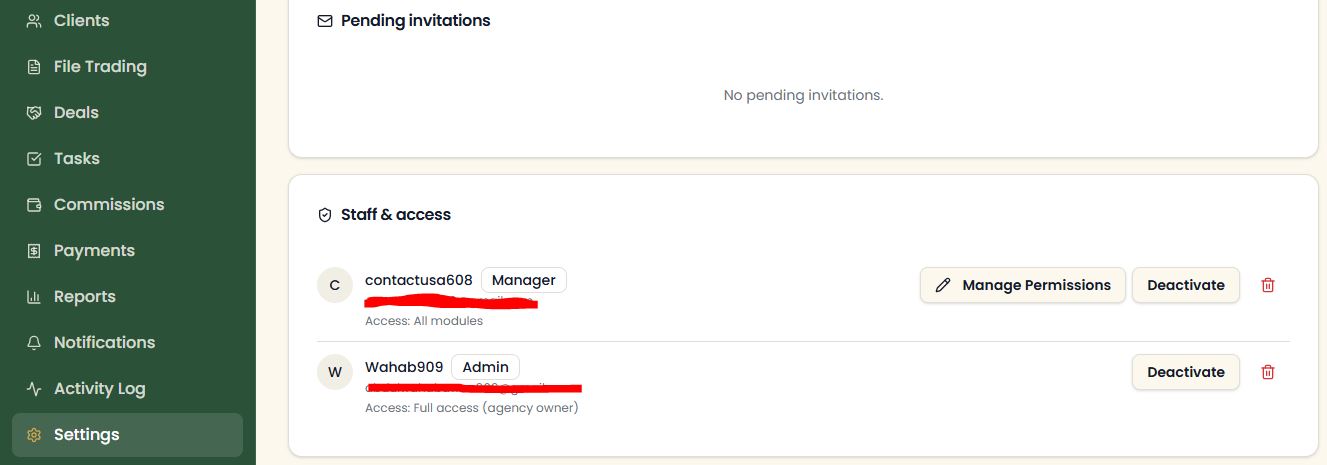The width and height of the screenshot is (1327, 465).
Task: Click the Activity Log pulse icon
Action: pyautogui.click(x=34, y=388)
